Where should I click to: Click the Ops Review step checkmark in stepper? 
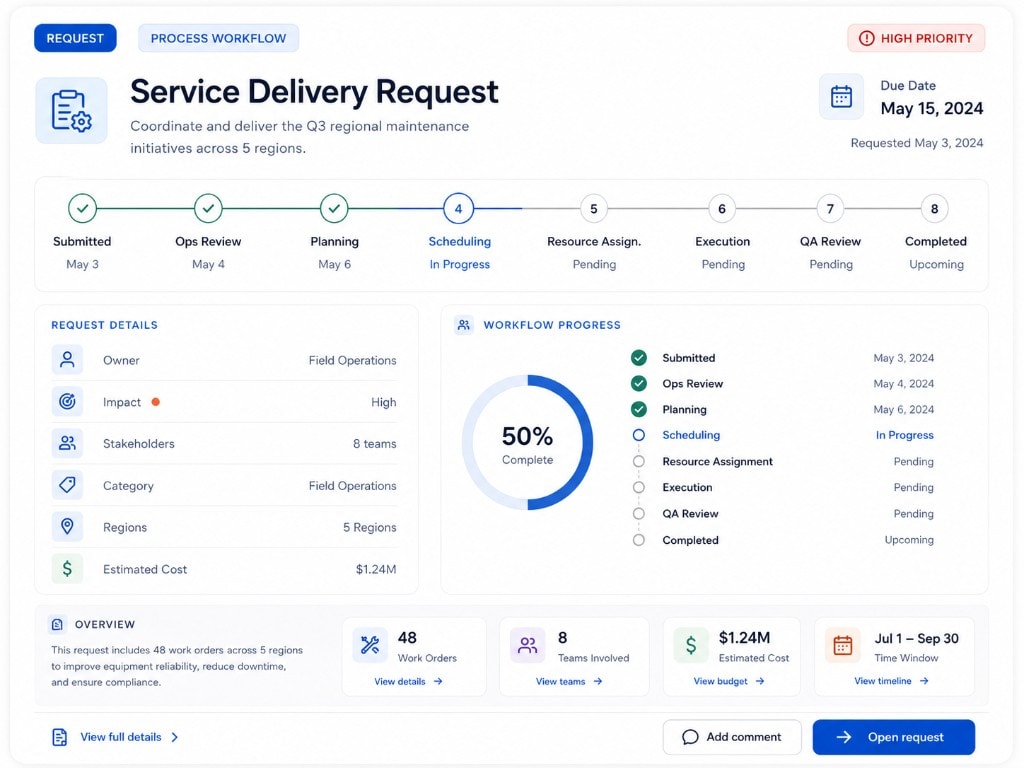[x=208, y=208]
